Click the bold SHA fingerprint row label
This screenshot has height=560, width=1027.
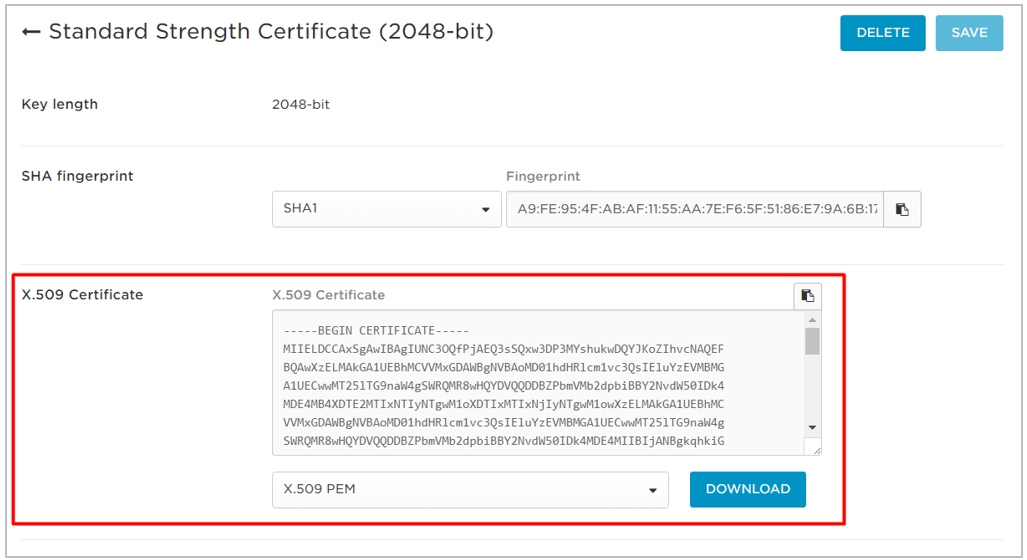tap(77, 176)
